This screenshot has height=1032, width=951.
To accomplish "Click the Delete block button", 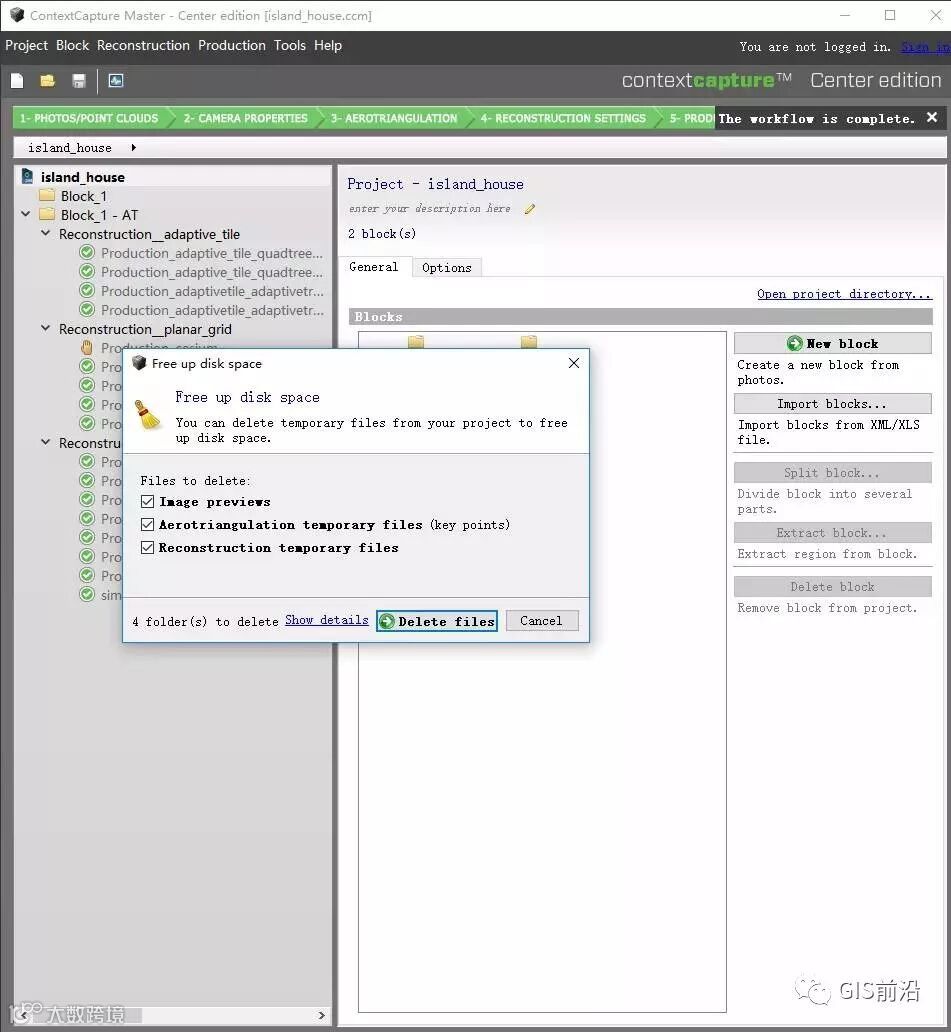I will pyautogui.click(x=833, y=586).
